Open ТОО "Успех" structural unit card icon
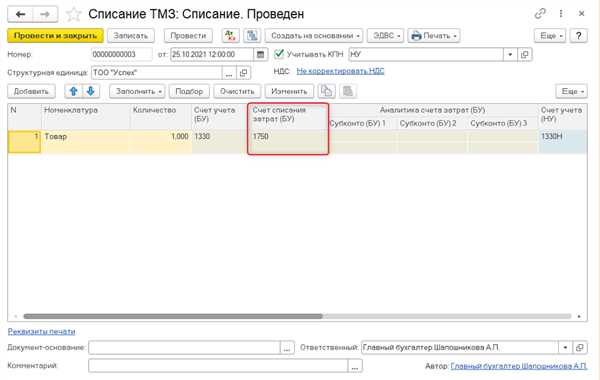The height and width of the screenshot is (380, 600). (x=243, y=73)
